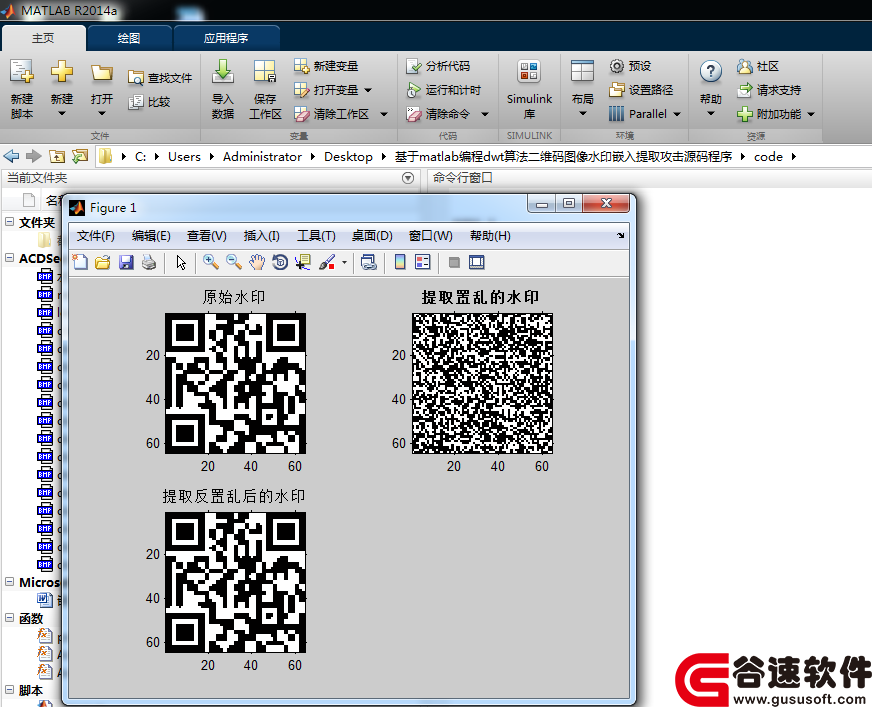Go up one folder level icon
The image size is (872, 707).
(57, 156)
